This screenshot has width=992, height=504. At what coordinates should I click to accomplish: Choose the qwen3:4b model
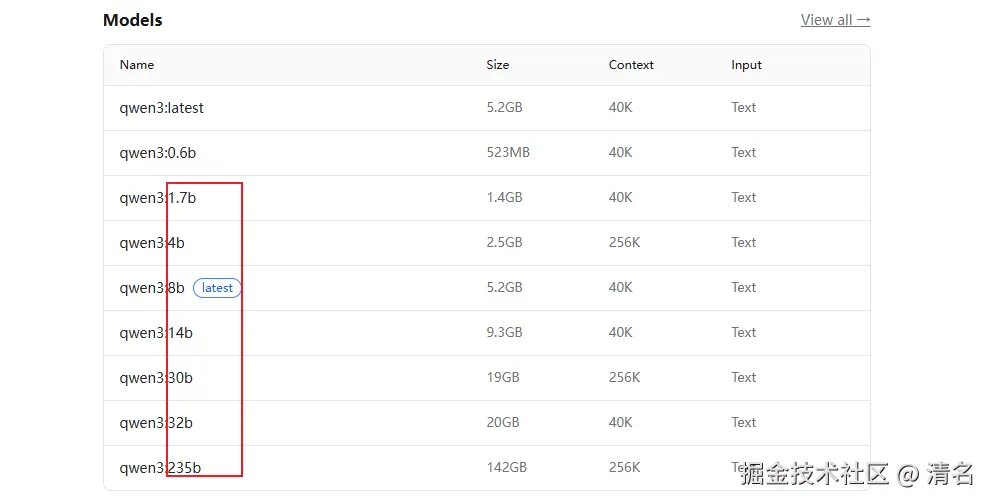152,243
